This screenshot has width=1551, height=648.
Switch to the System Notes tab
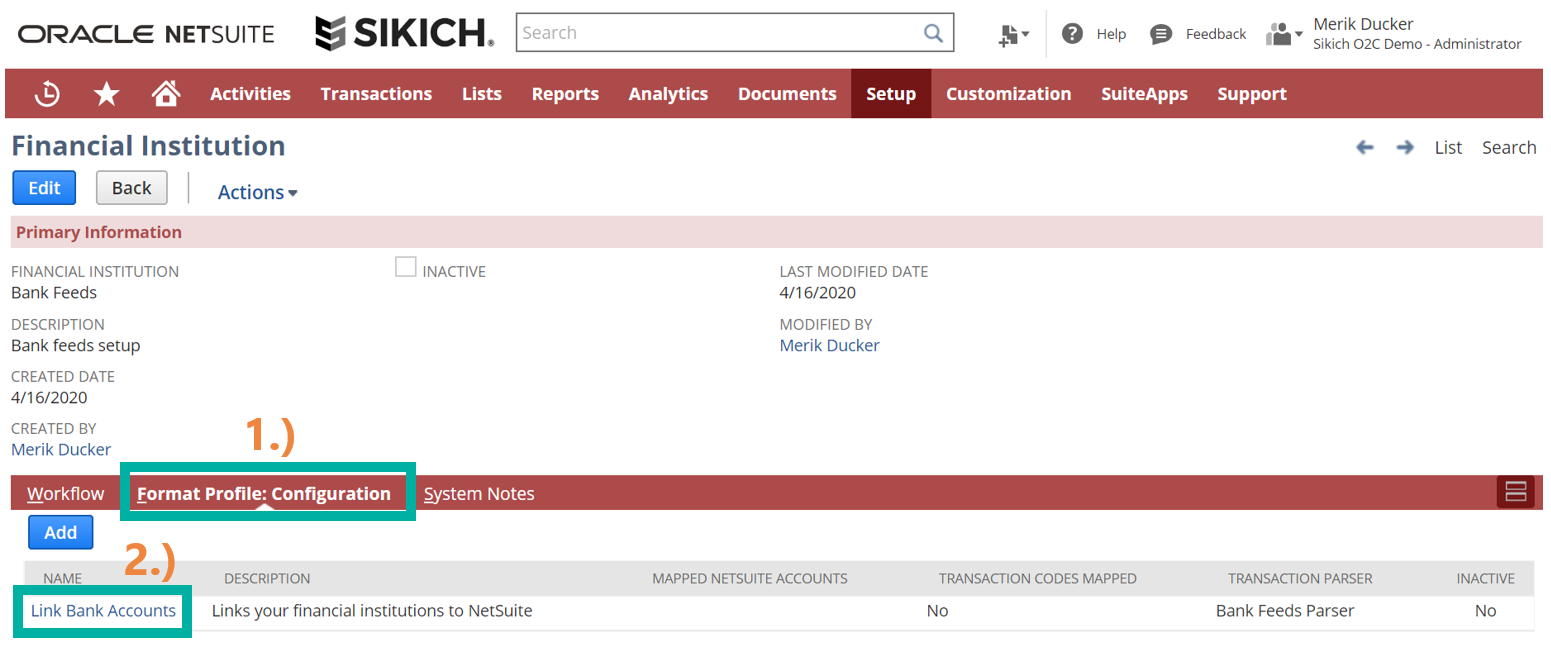coord(479,494)
